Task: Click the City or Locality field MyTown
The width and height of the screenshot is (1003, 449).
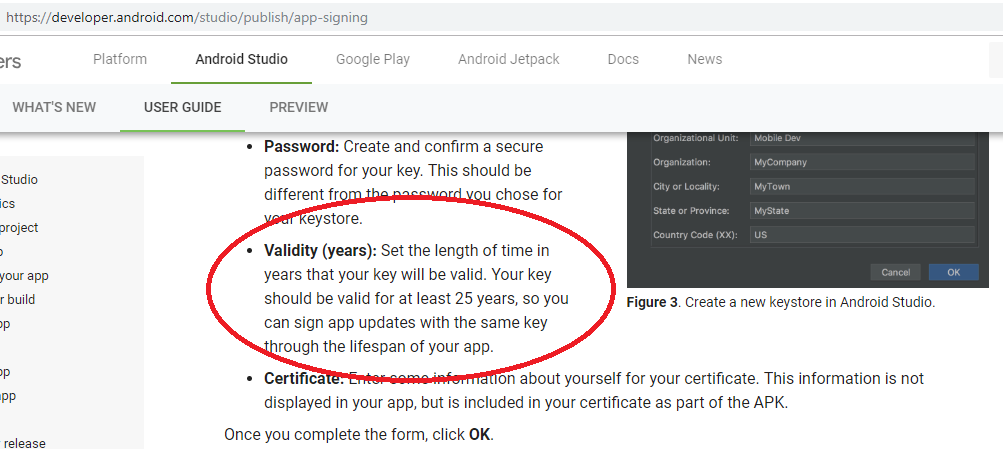Action: [862, 187]
